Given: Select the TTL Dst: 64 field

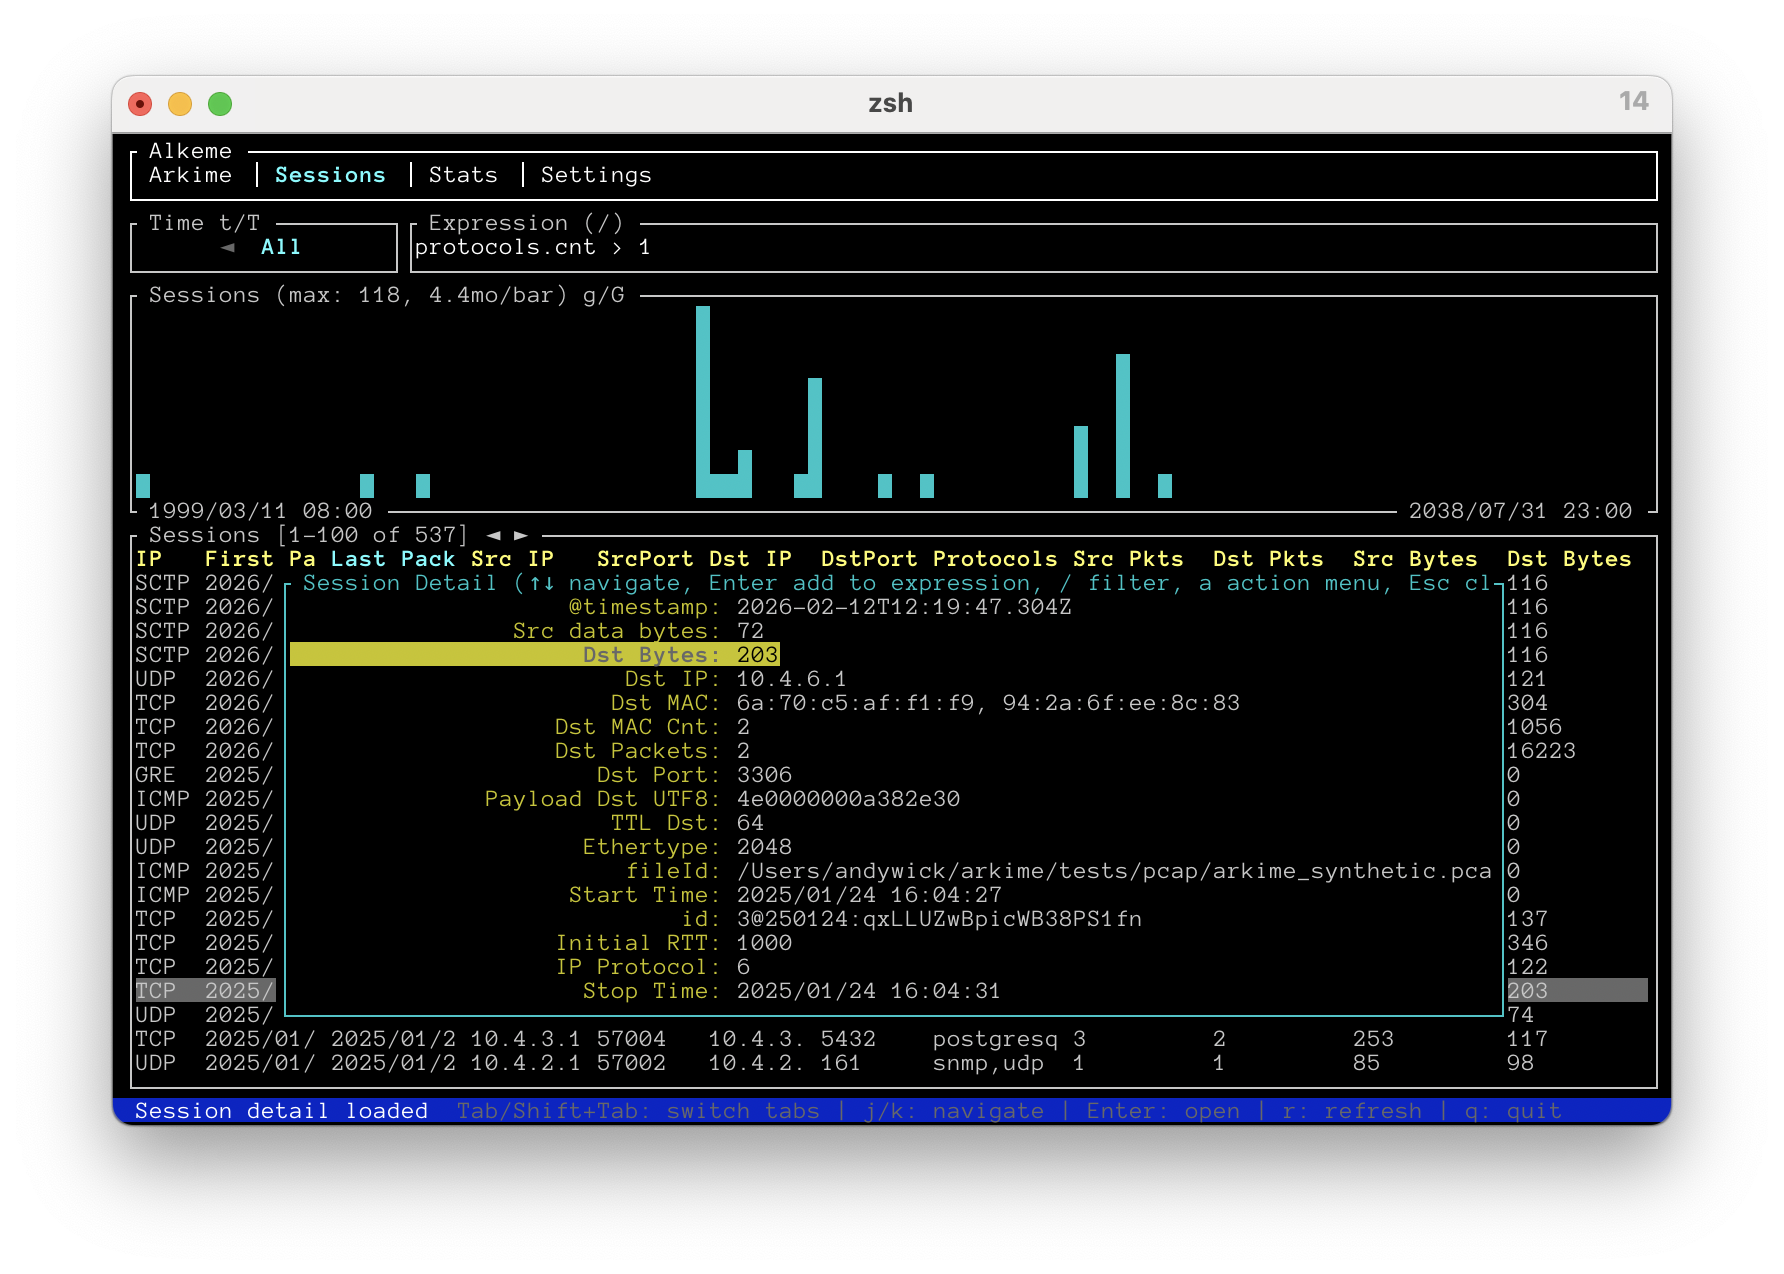Looking at the screenshot, I should (687, 823).
